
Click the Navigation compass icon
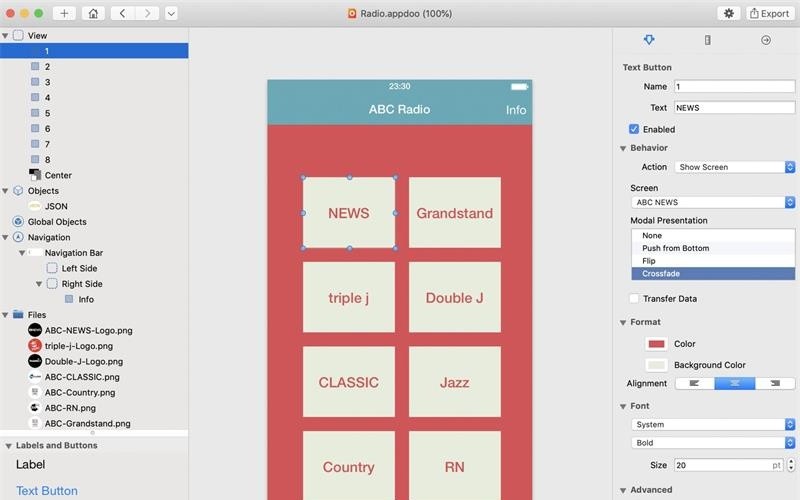coord(18,237)
